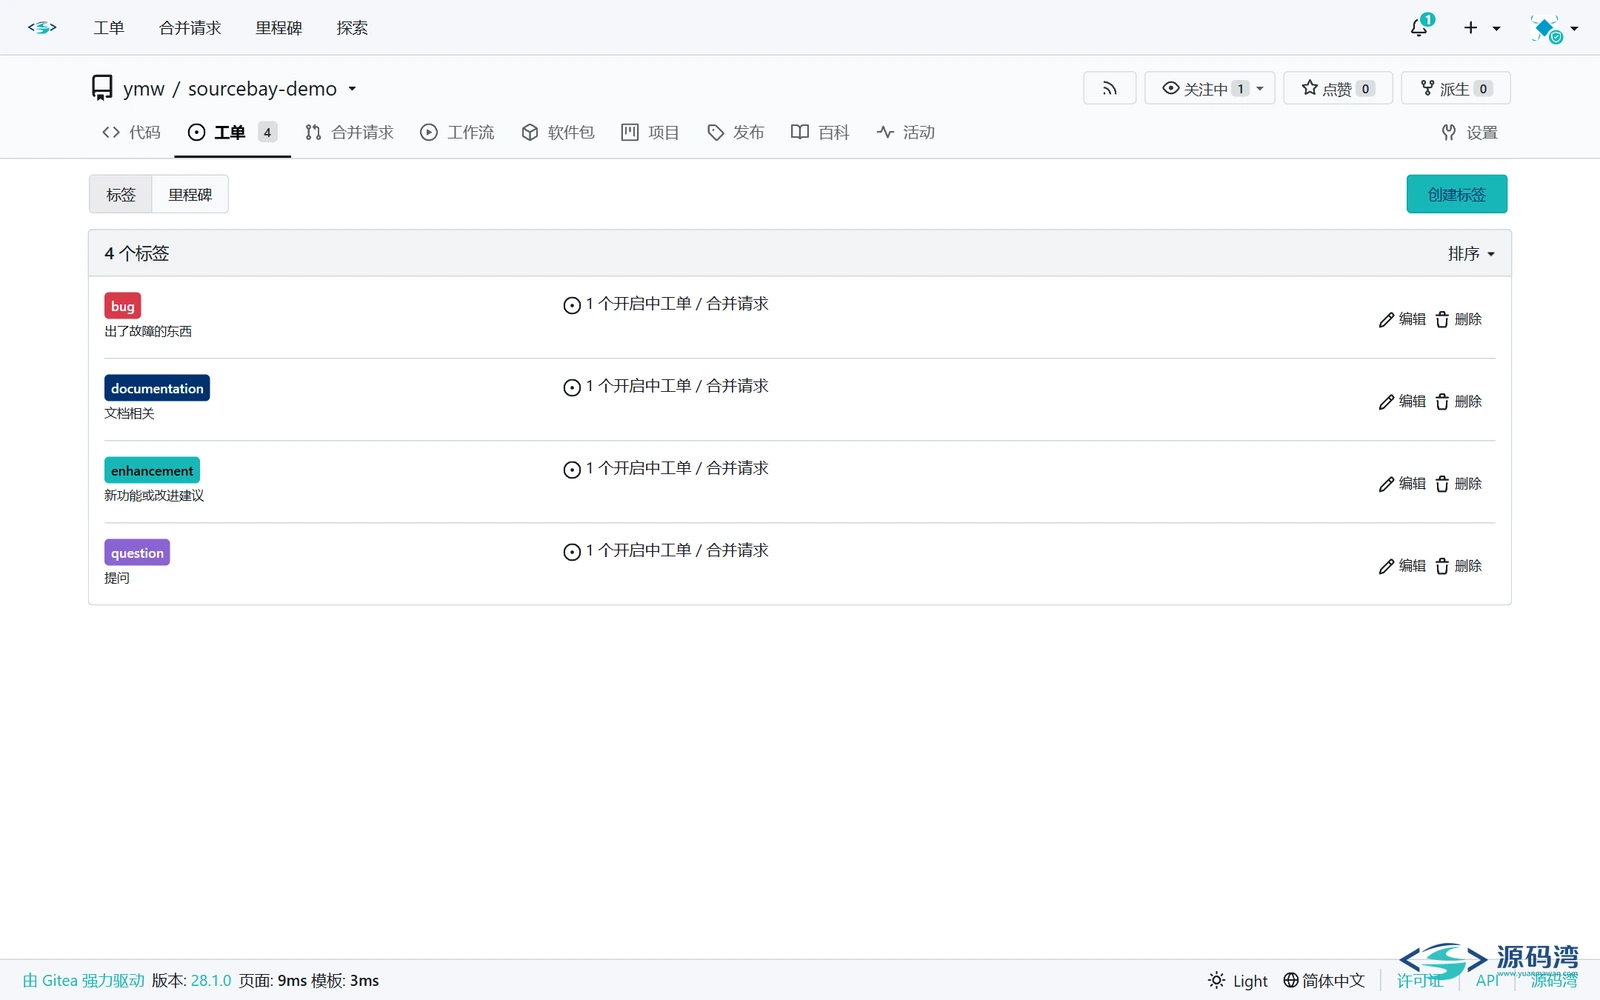Switch to the 里程碑 sub-tab
1600x1000 pixels.
click(x=190, y=194)
